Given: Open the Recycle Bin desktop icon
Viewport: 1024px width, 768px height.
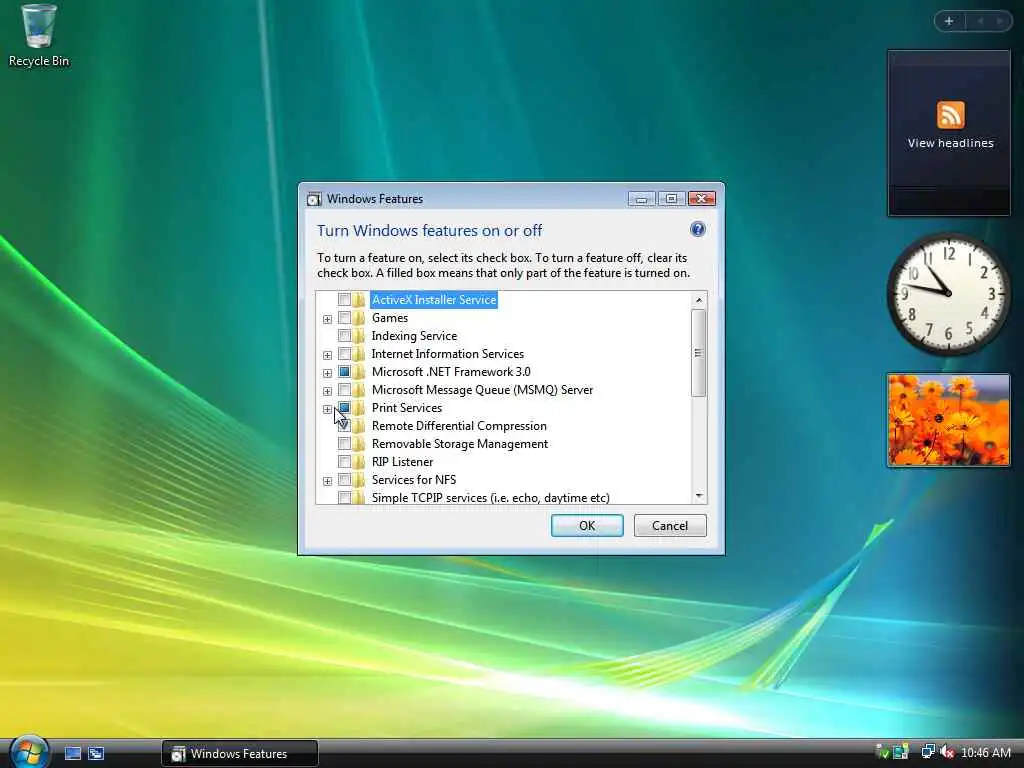Looking at the screenshot, I should pos(39,36).
